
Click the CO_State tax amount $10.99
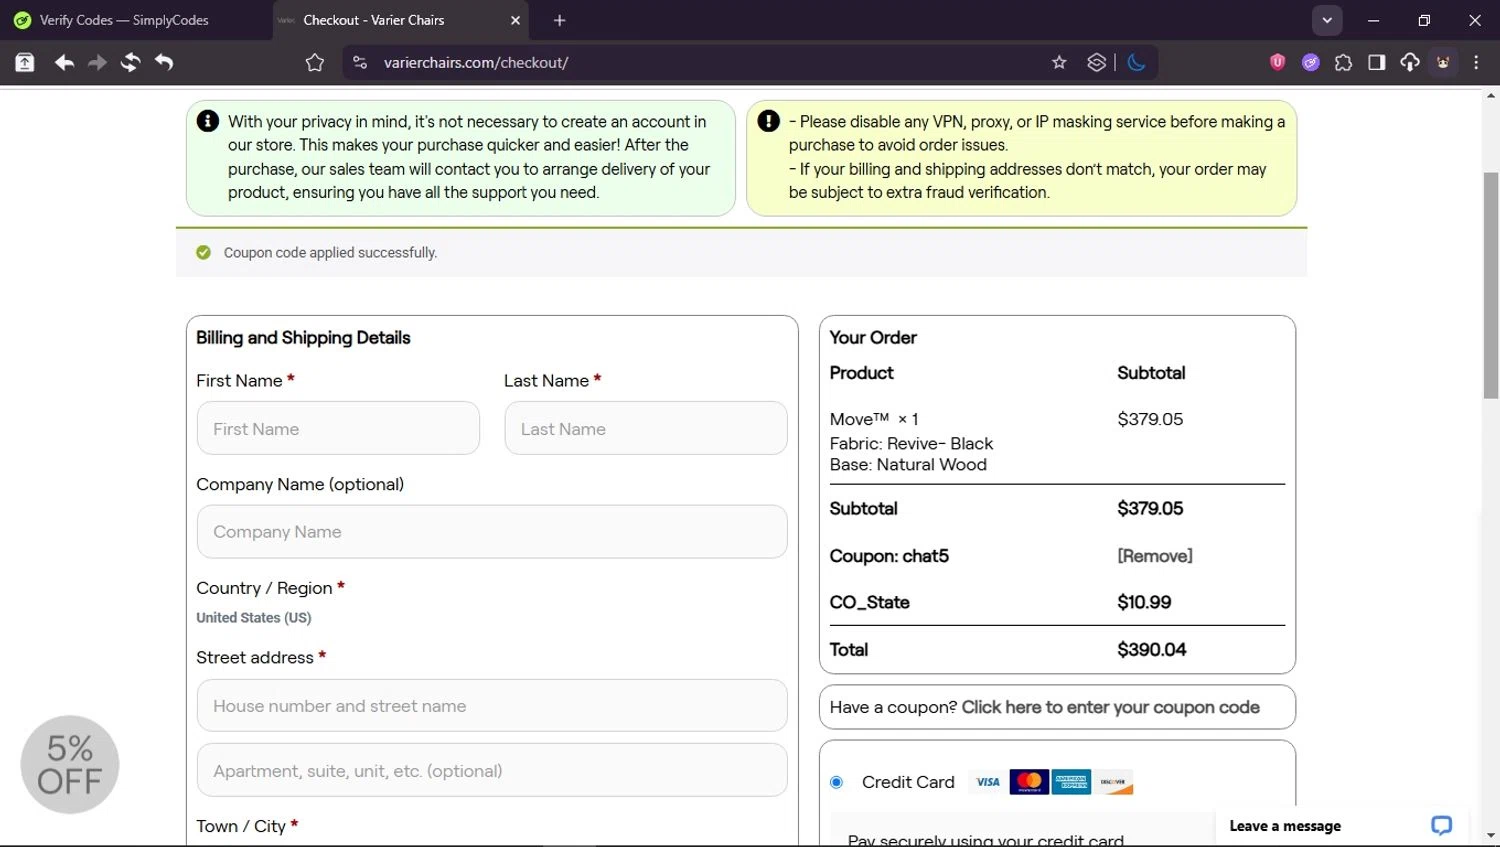coord(1144,602)
